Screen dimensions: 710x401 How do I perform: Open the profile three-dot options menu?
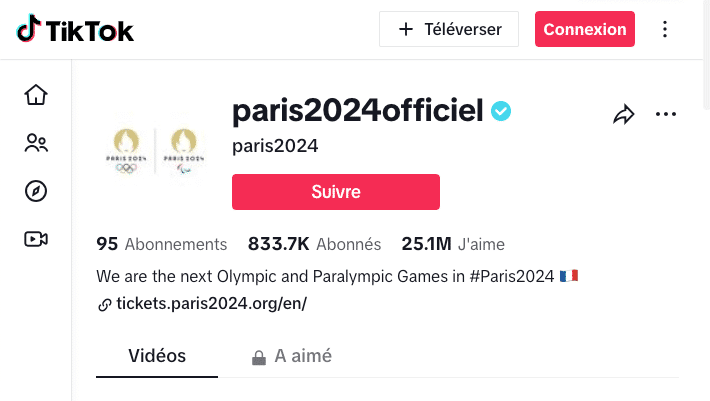click(x=666, y=114)
